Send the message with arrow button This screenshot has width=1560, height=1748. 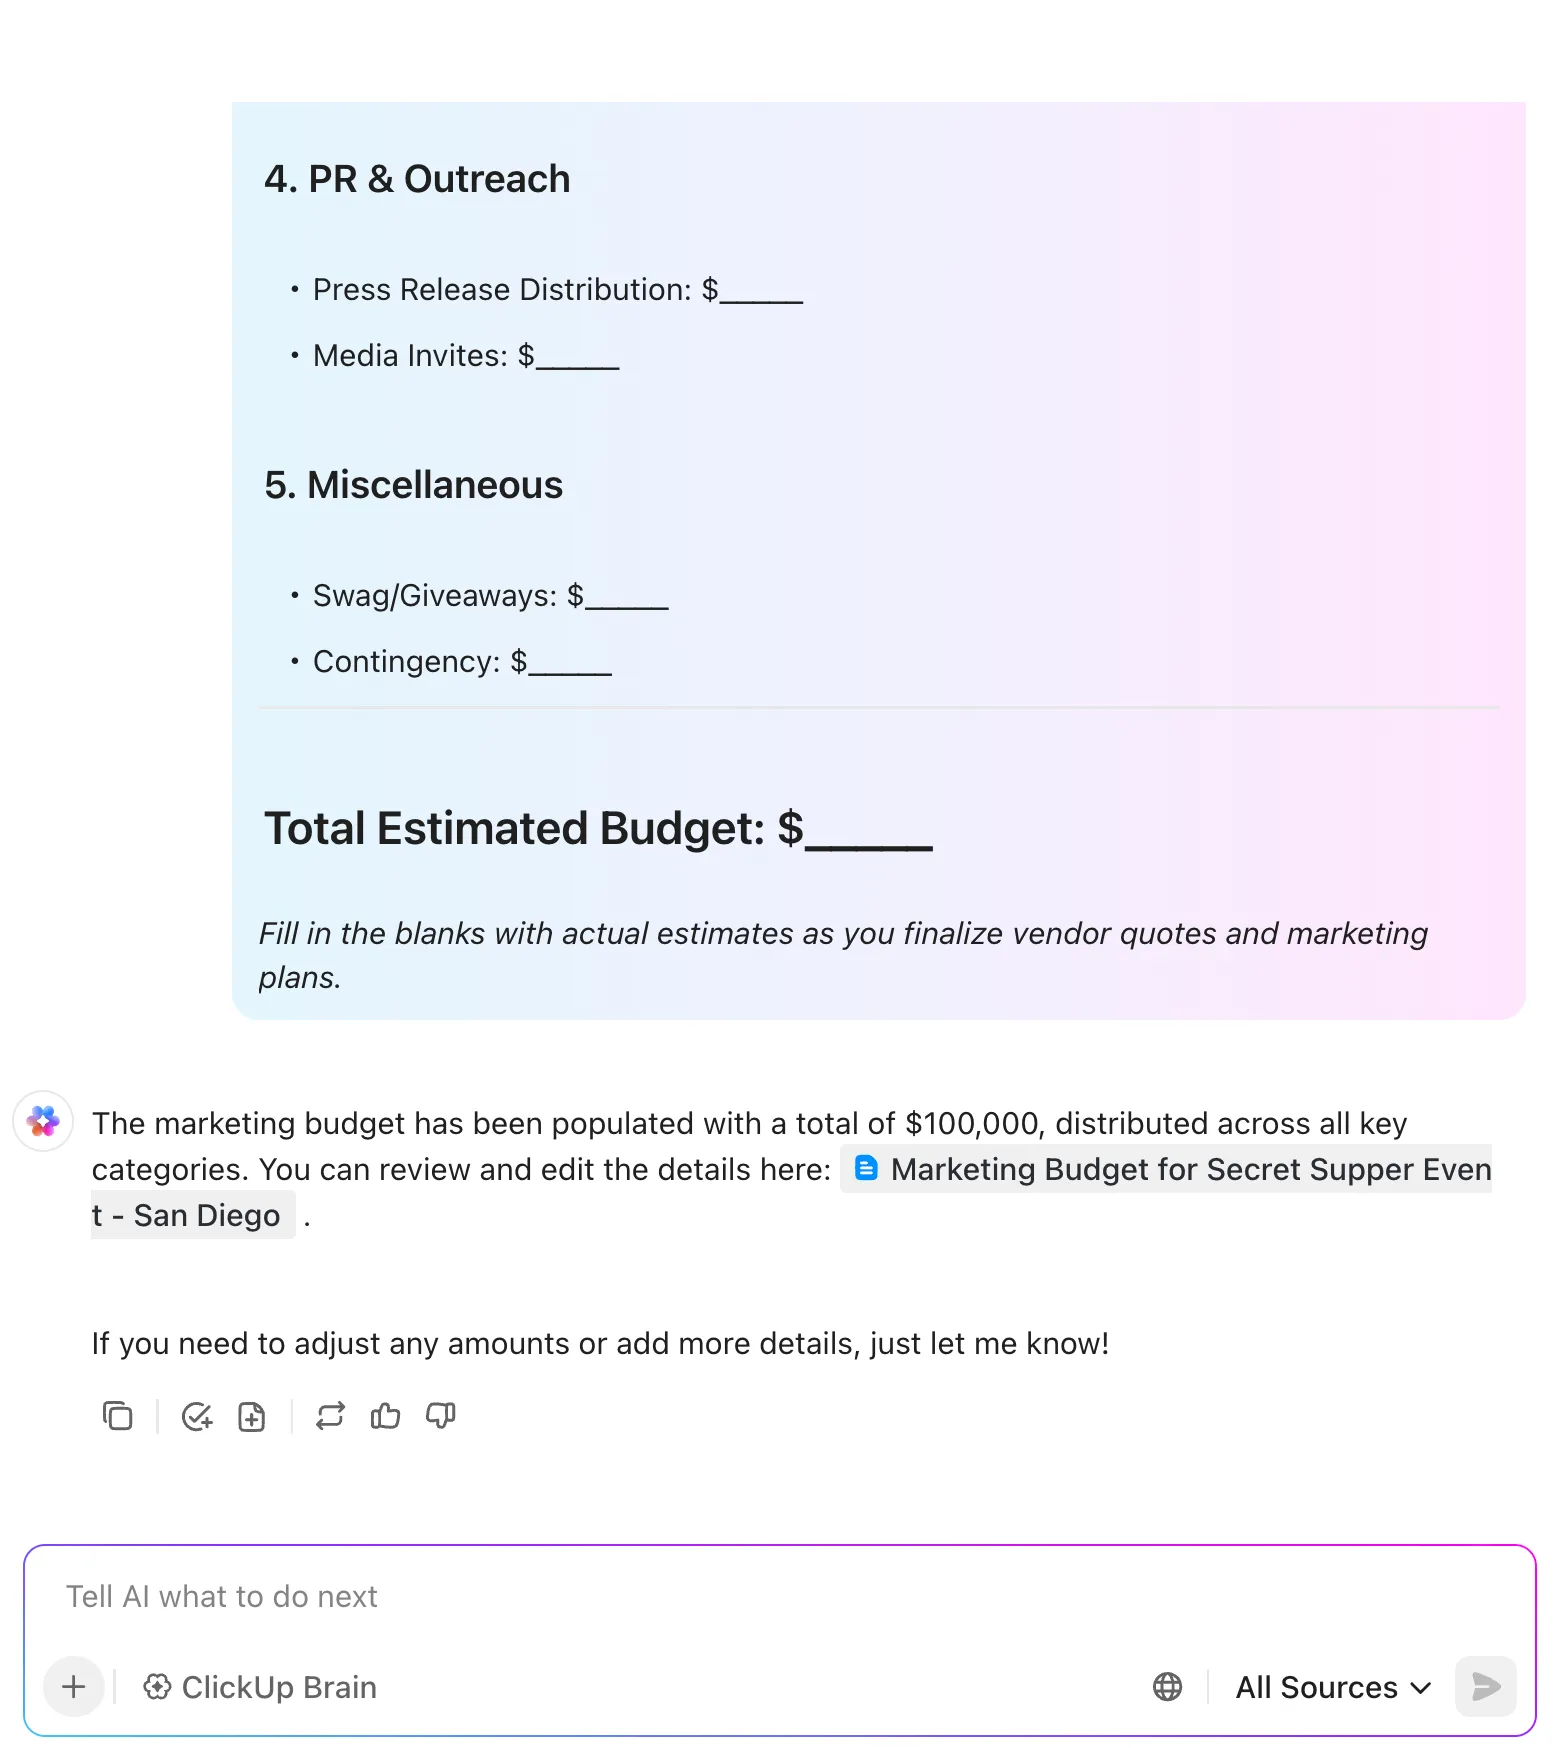(x=1486, y=1687)
